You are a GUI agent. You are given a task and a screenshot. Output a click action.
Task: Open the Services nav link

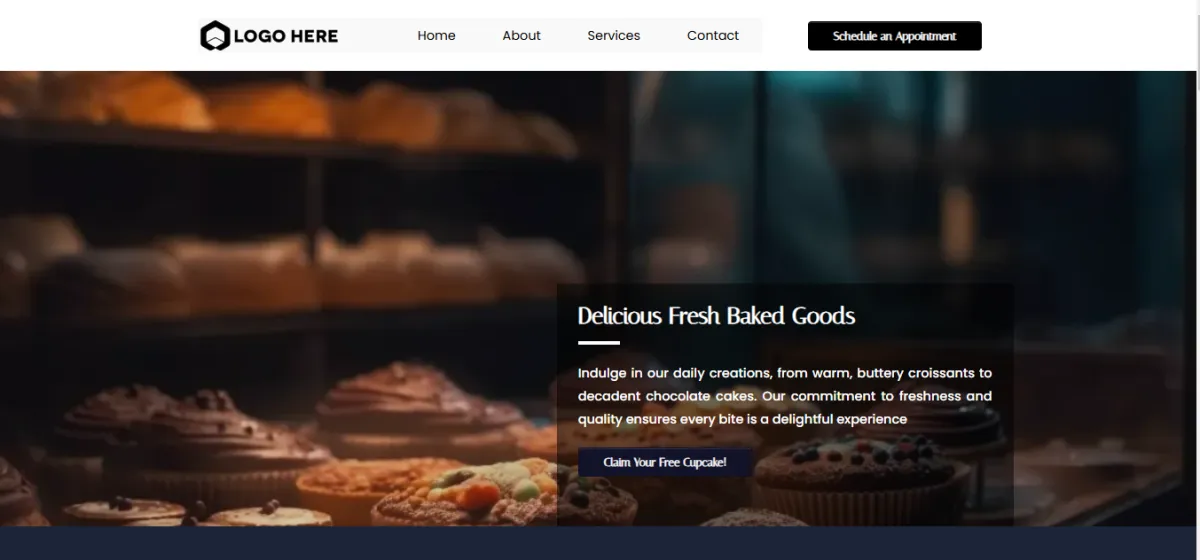click(x=613, y=35)
